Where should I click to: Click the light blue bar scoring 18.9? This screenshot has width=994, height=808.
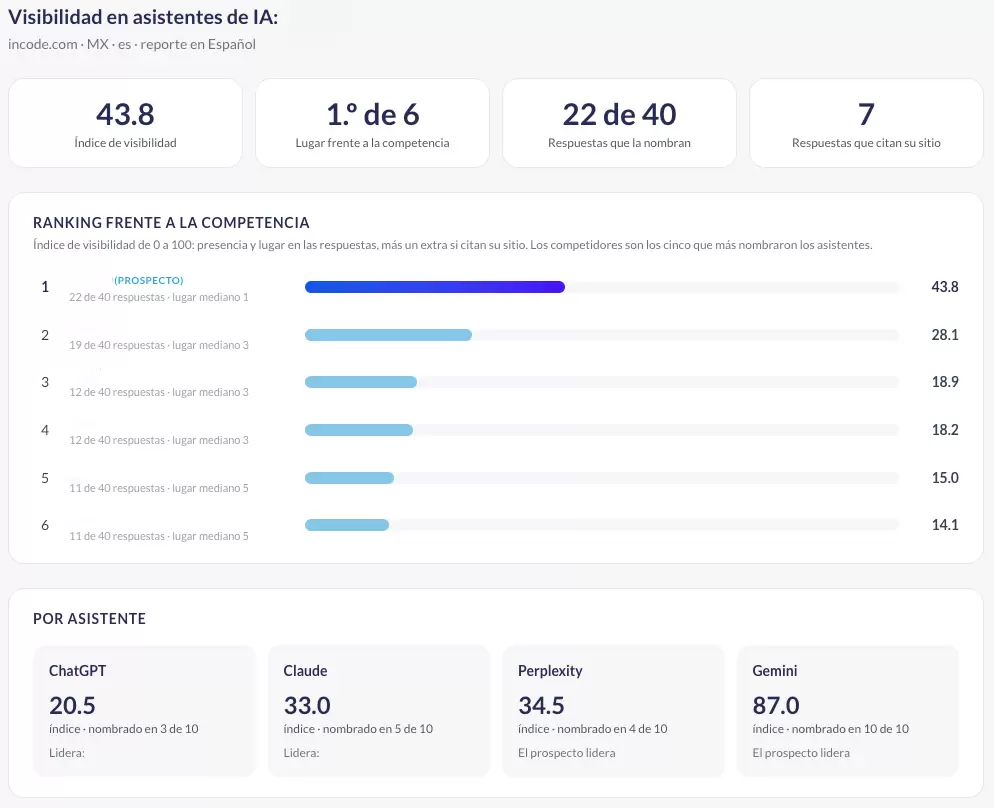click(x=361, y=382)
